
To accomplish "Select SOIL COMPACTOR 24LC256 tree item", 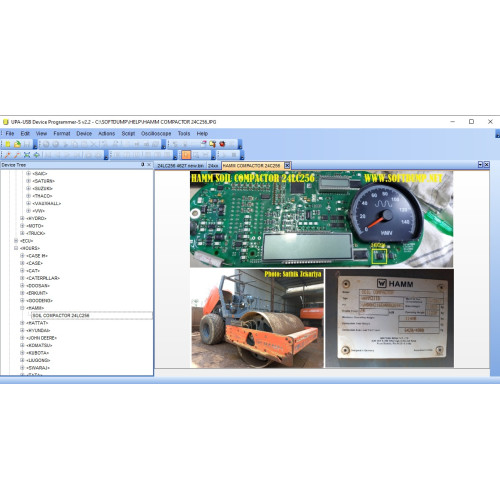I will coord(61,315).
